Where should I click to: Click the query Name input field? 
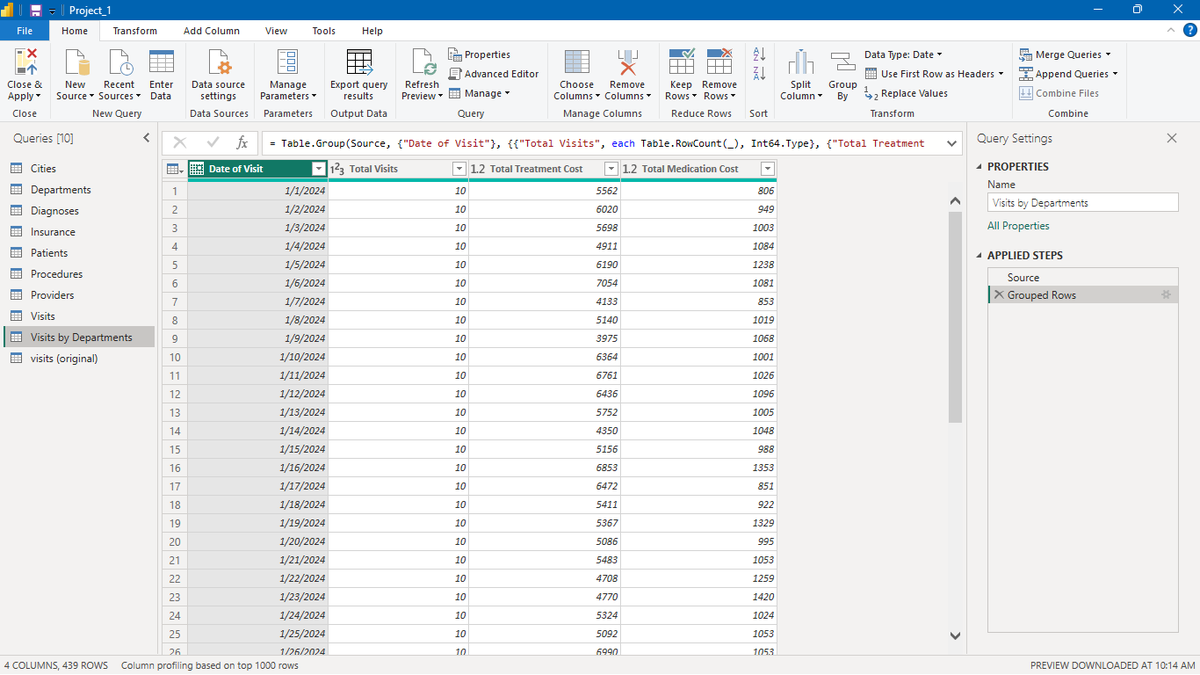(1083, 202)
